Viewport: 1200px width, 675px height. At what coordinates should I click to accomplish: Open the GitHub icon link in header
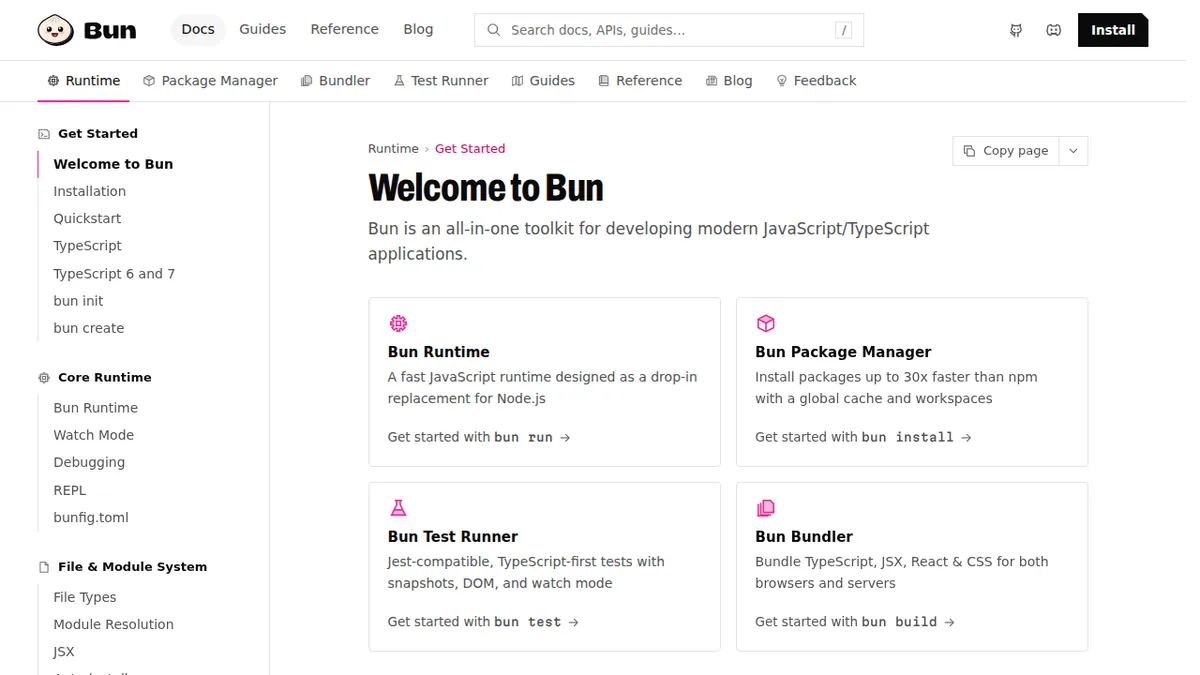coord(1016,30)
